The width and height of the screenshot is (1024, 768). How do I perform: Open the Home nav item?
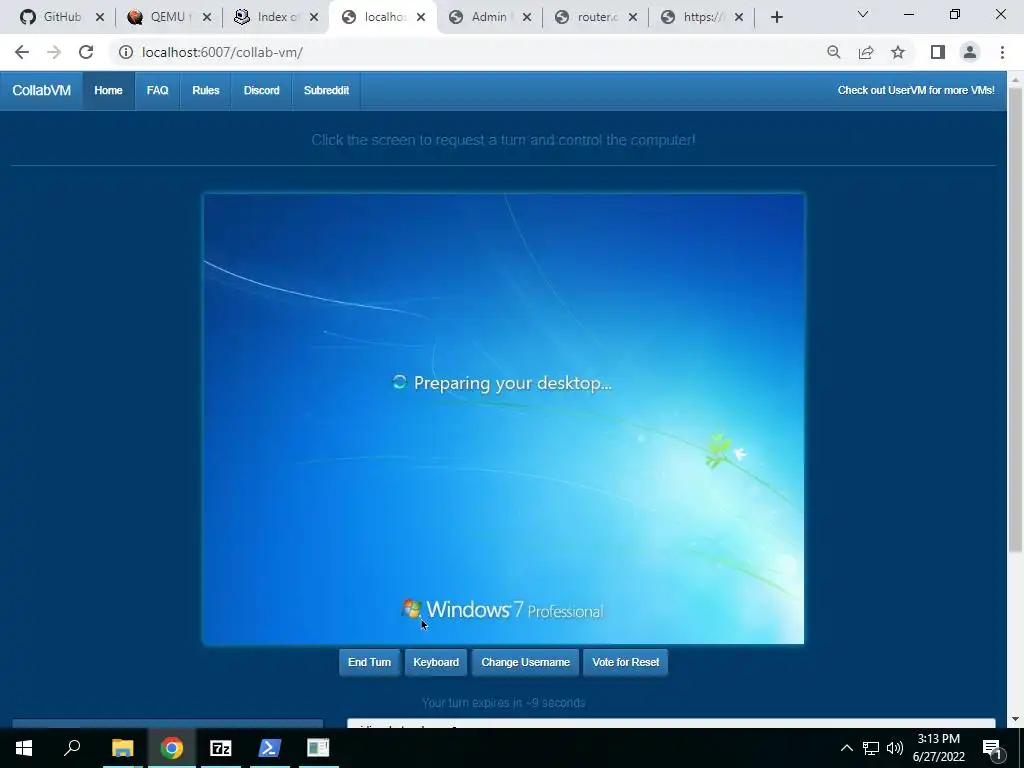pos(108,91)
